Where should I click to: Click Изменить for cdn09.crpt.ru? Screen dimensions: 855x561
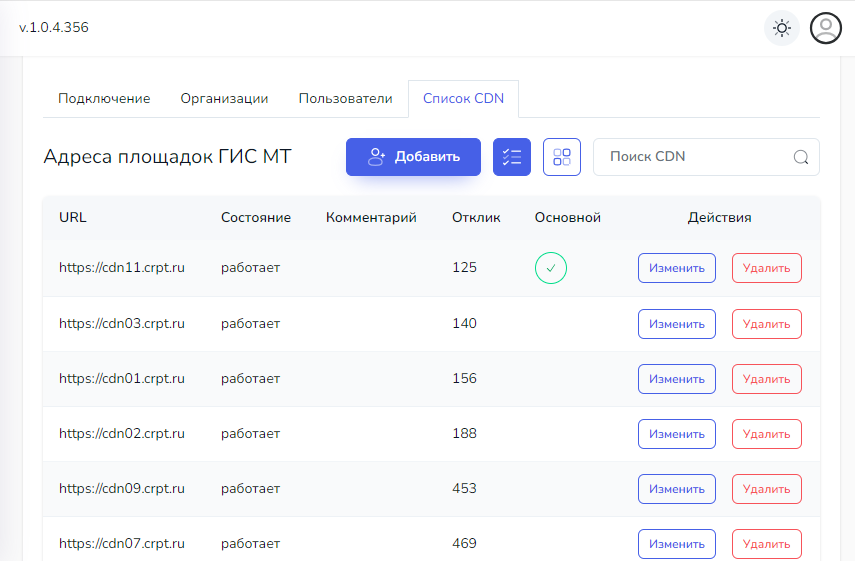(x=677, y=489)
